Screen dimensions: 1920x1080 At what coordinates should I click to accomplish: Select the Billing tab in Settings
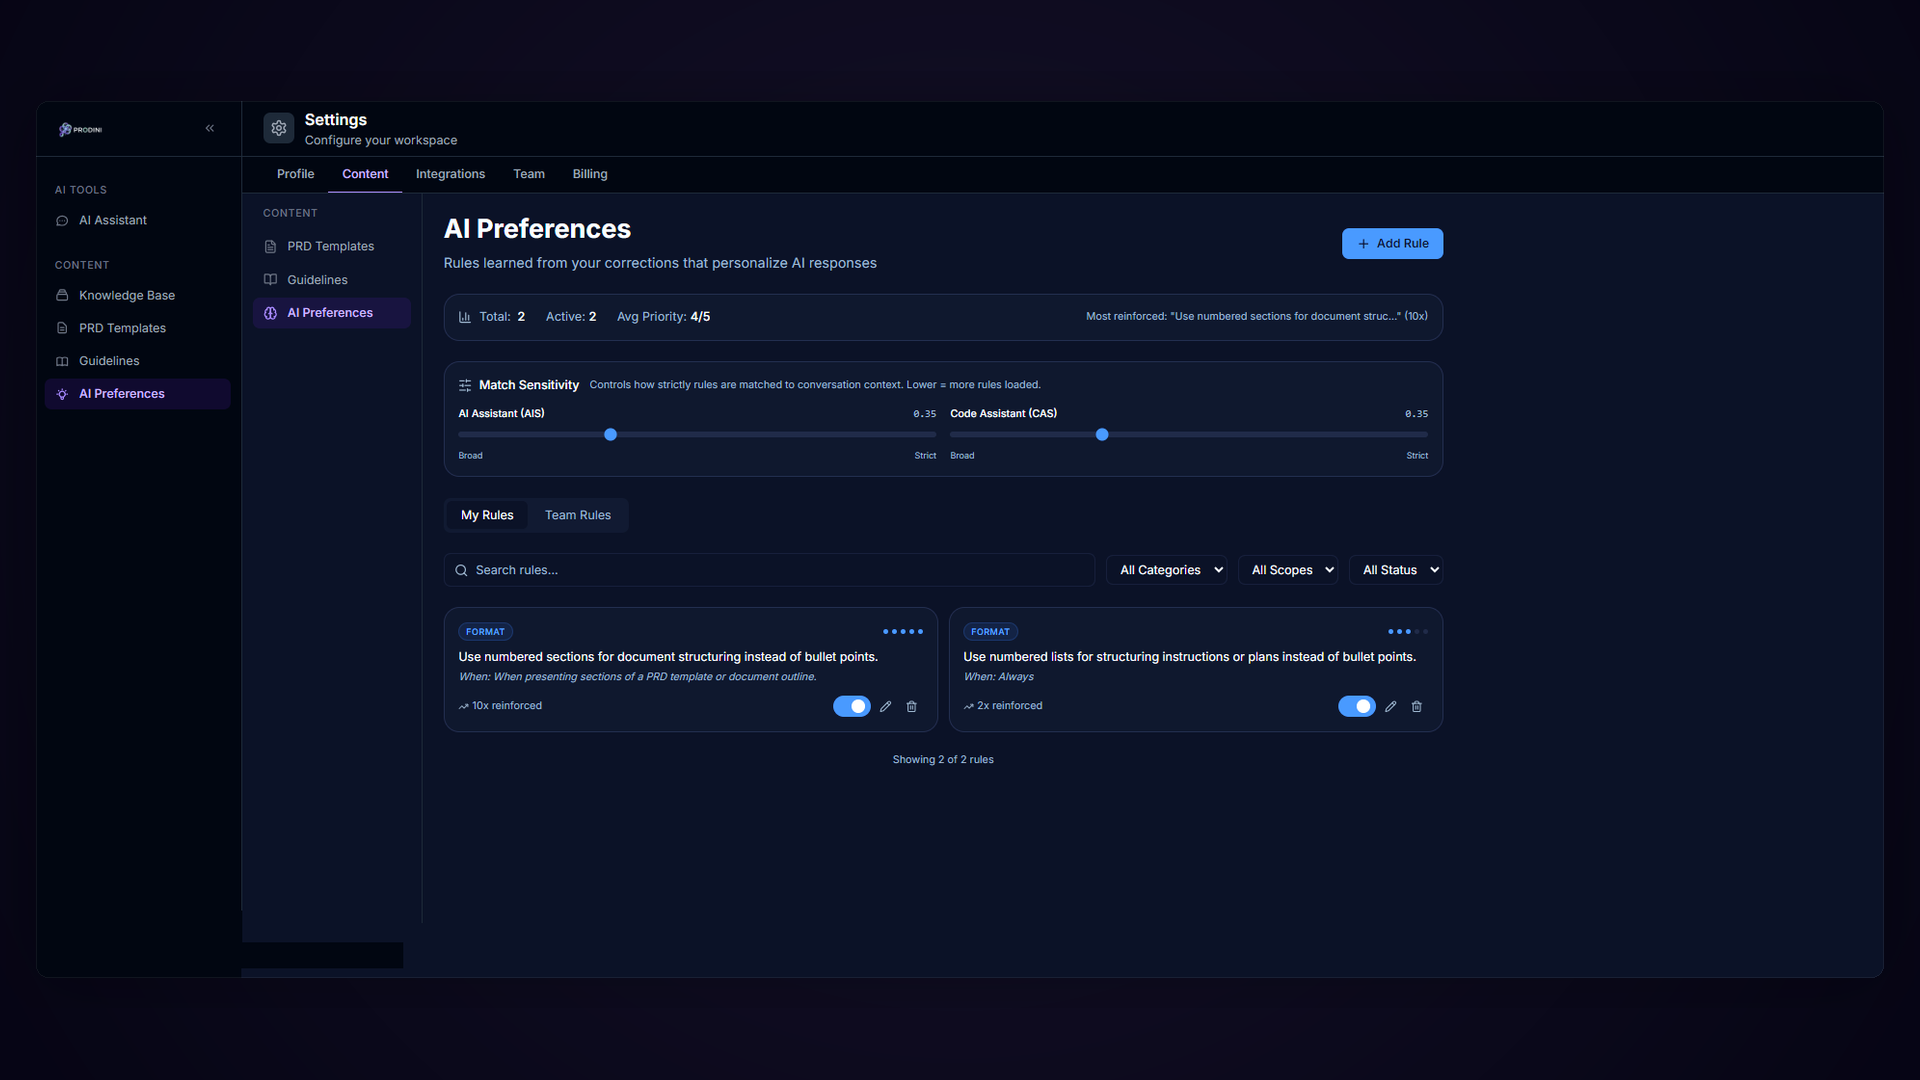coord(590,174)
